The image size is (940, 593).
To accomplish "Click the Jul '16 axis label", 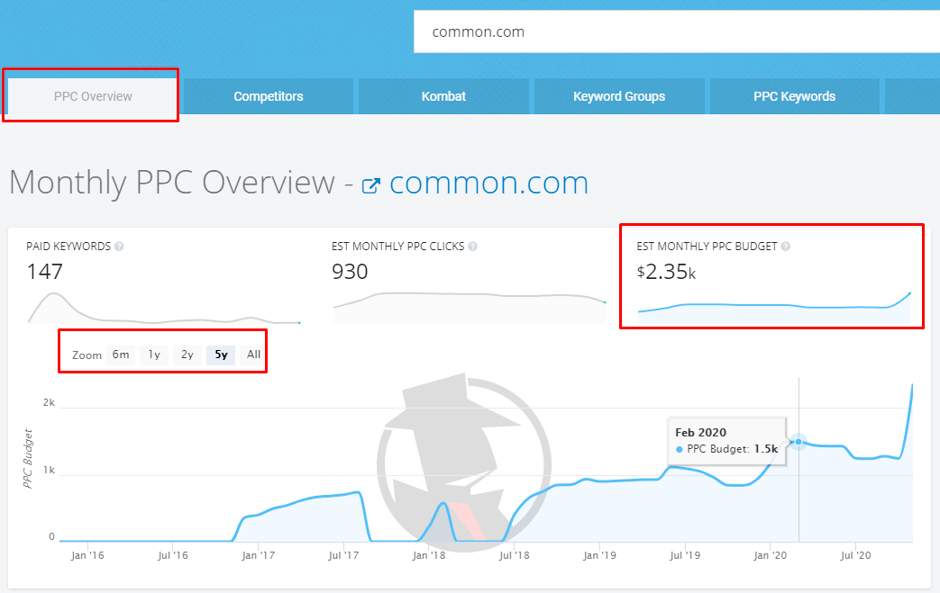I will [173, 555].
